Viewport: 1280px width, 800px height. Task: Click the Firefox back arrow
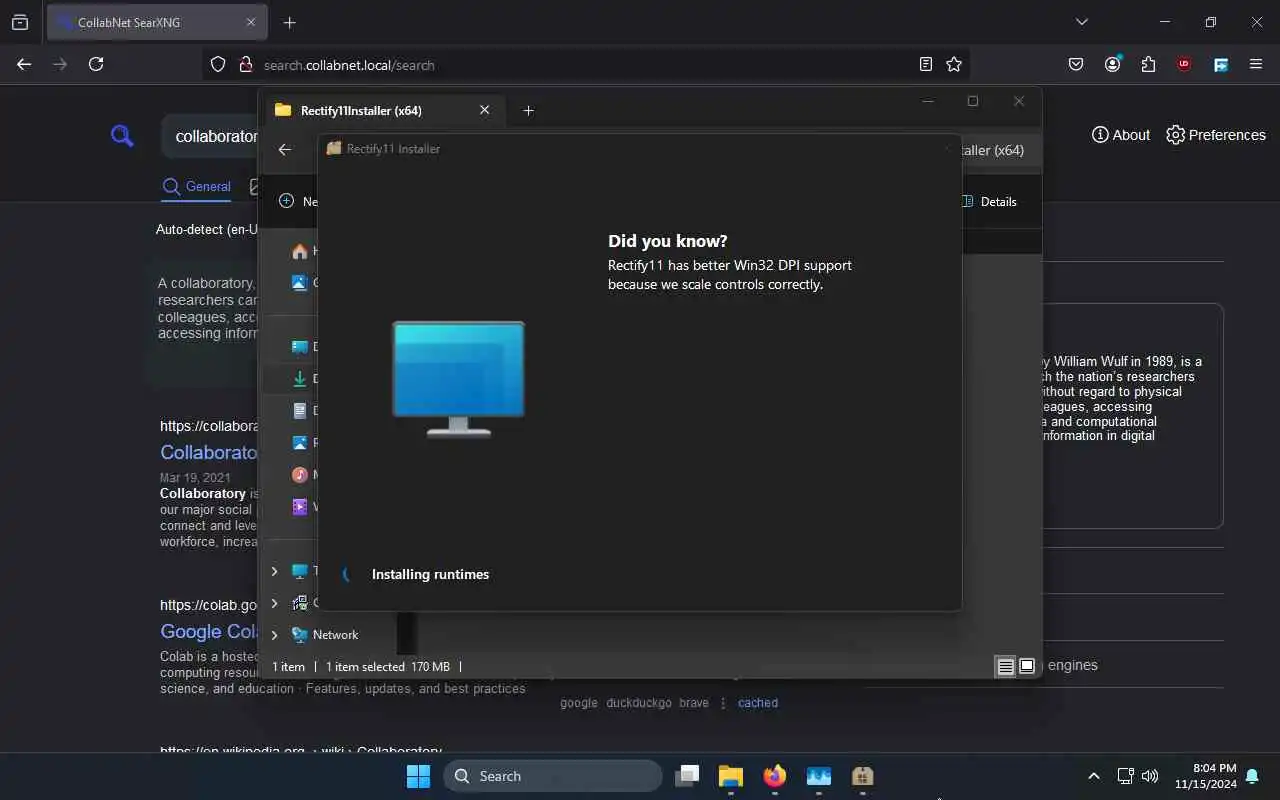(x=24, y=64)
